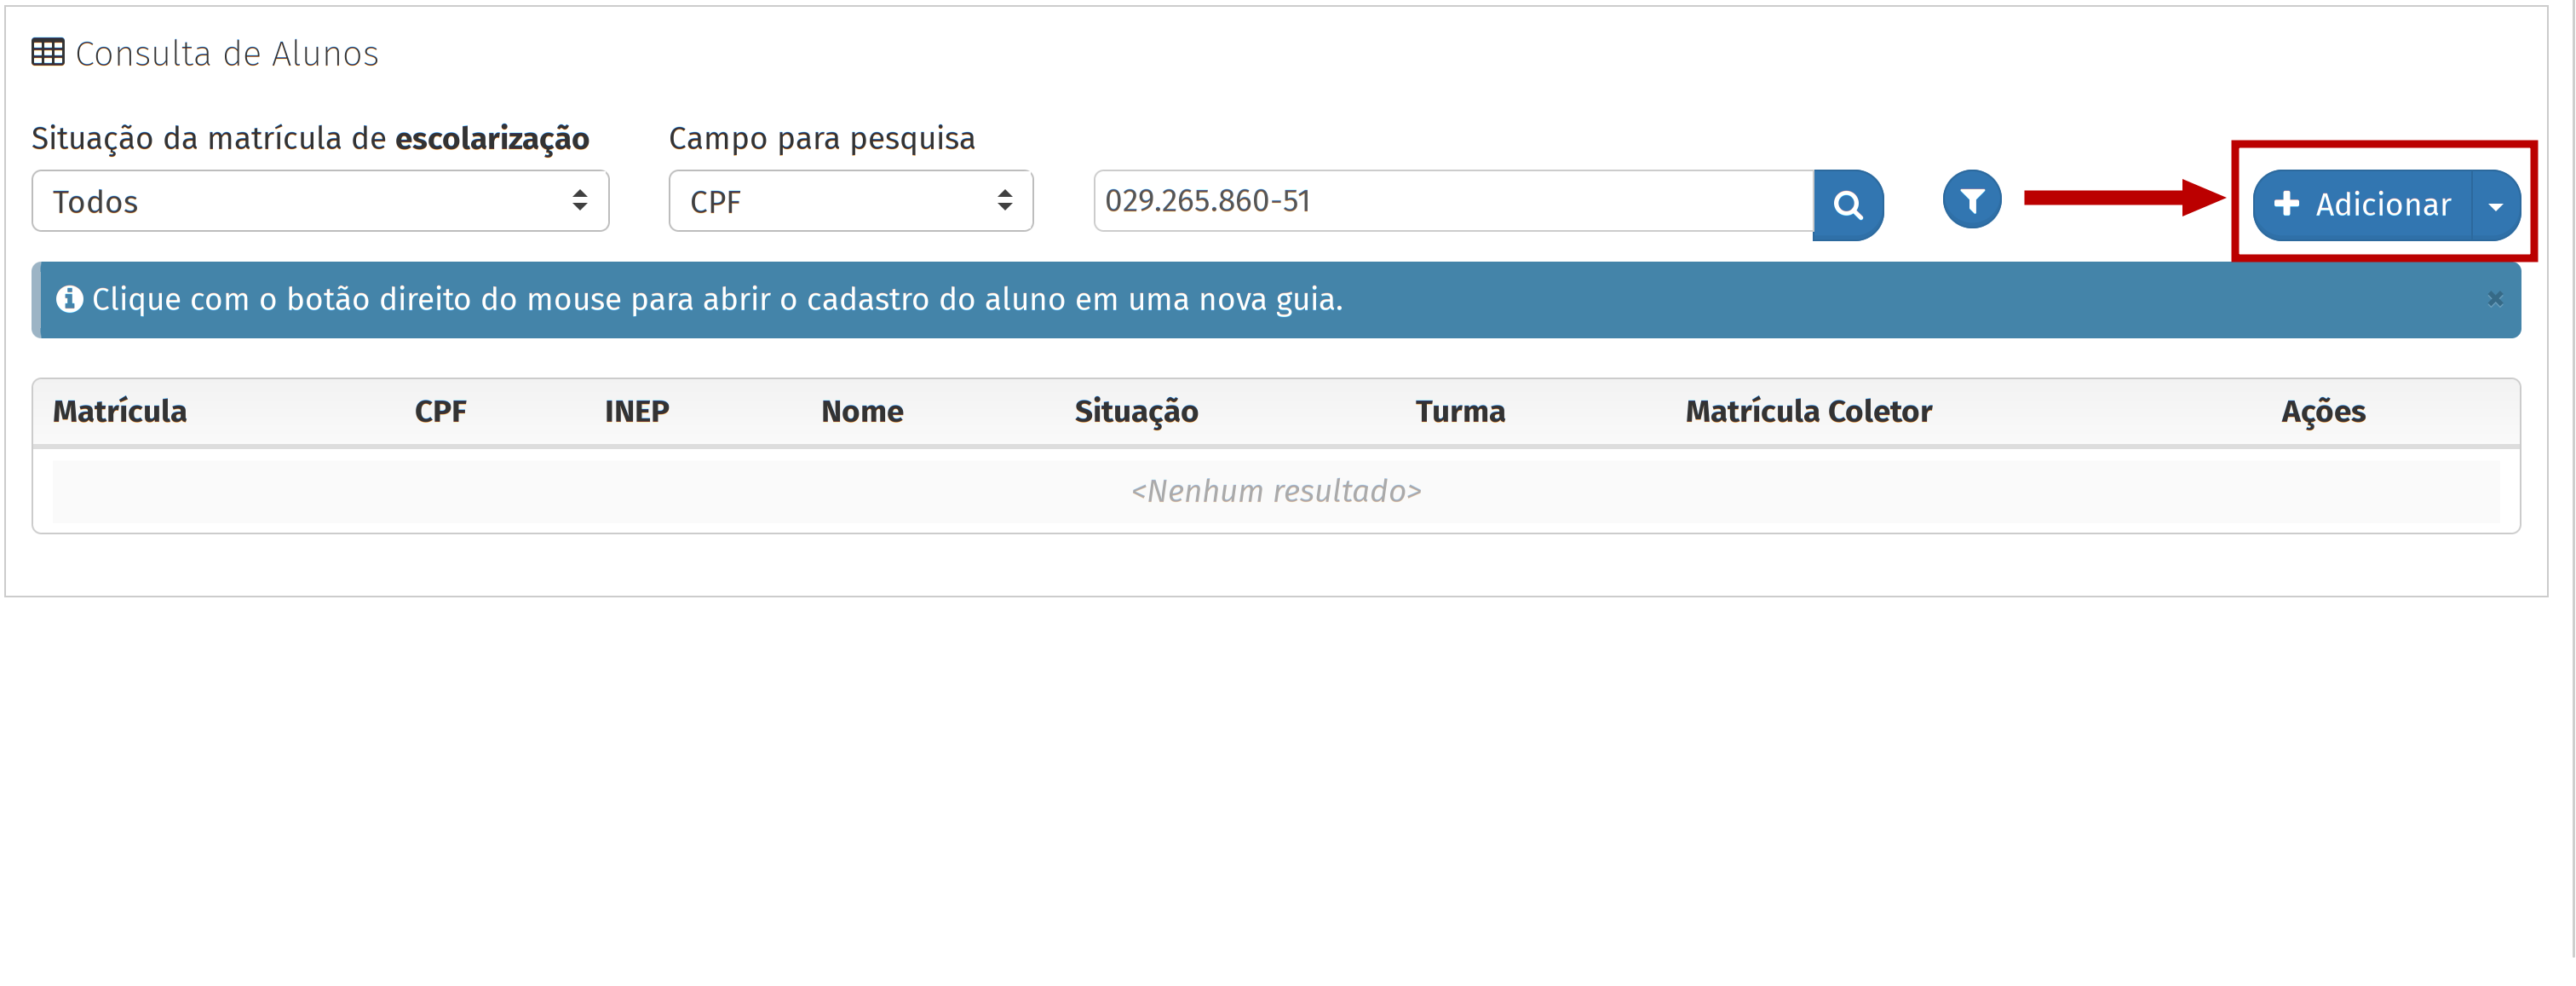Open the Campo para pesquisa CPF dropdown
This screenshot has width=2576, height=986.
pos(850,202)
